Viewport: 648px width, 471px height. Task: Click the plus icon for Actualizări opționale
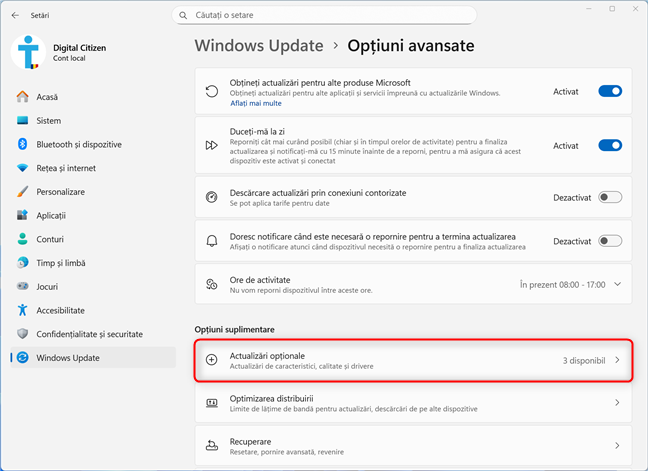click(212, 360)
